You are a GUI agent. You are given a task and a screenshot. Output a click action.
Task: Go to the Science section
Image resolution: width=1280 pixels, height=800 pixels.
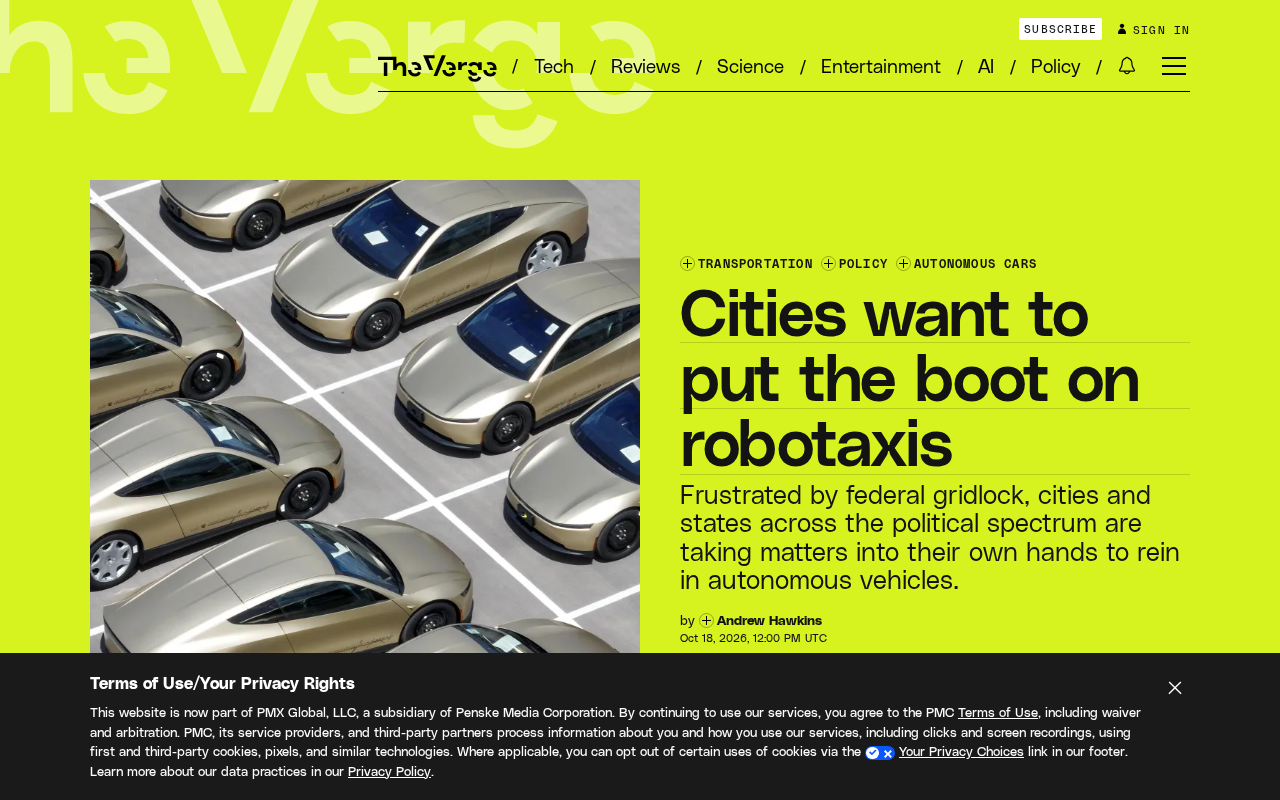point(750,67)
